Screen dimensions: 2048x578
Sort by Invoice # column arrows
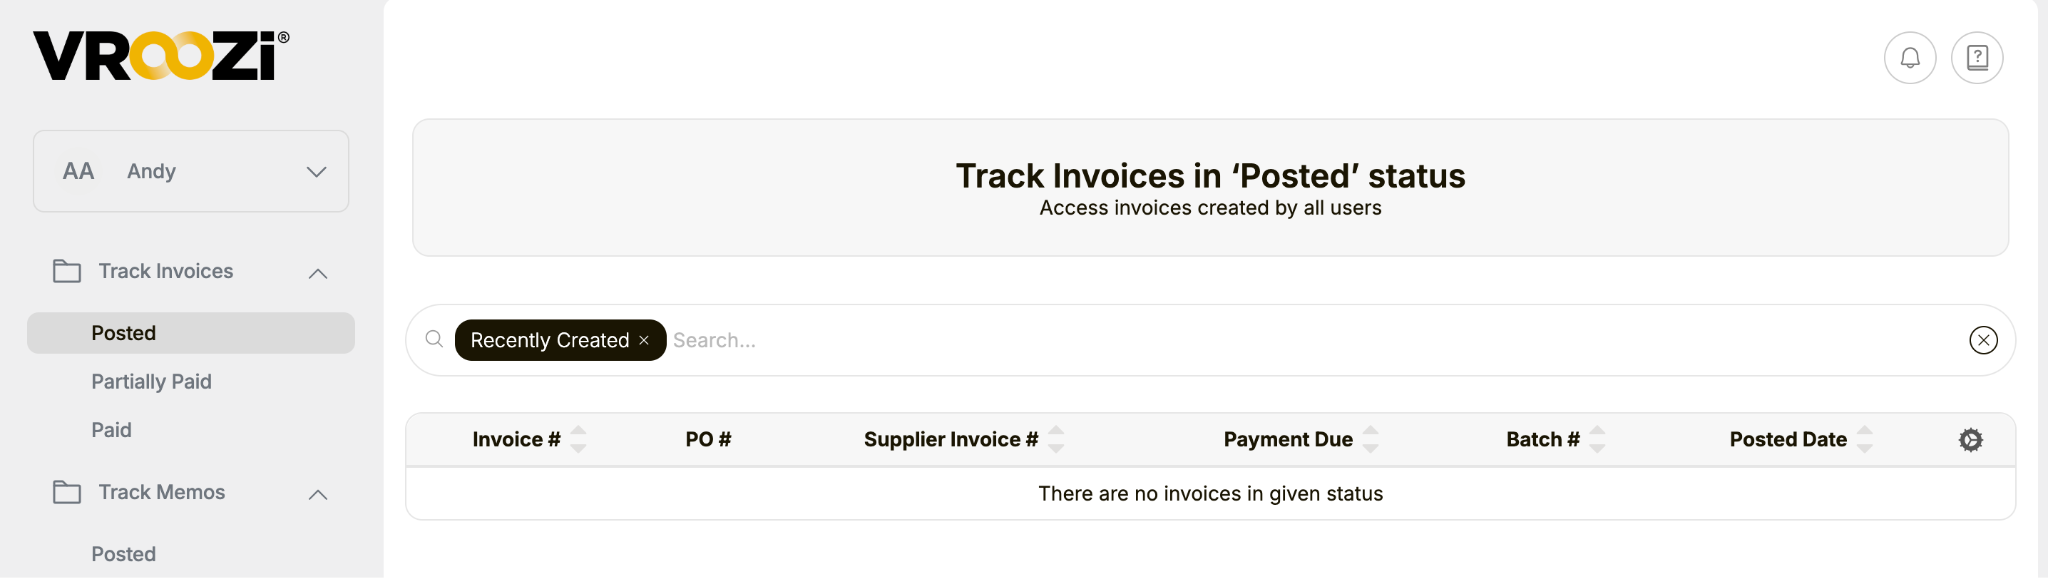point(578,439)
